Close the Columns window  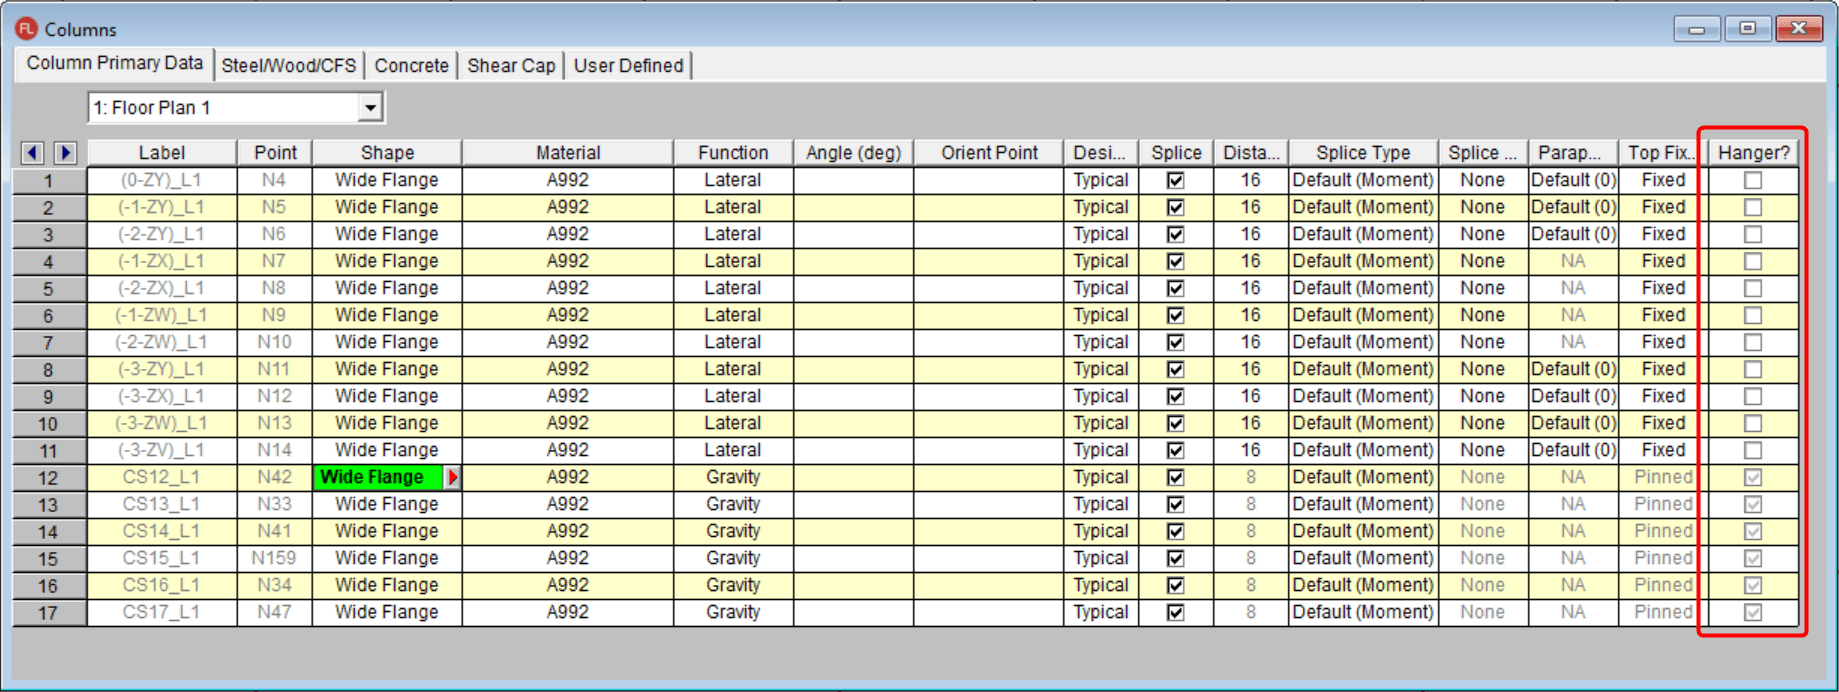(x=1798, y=29)
